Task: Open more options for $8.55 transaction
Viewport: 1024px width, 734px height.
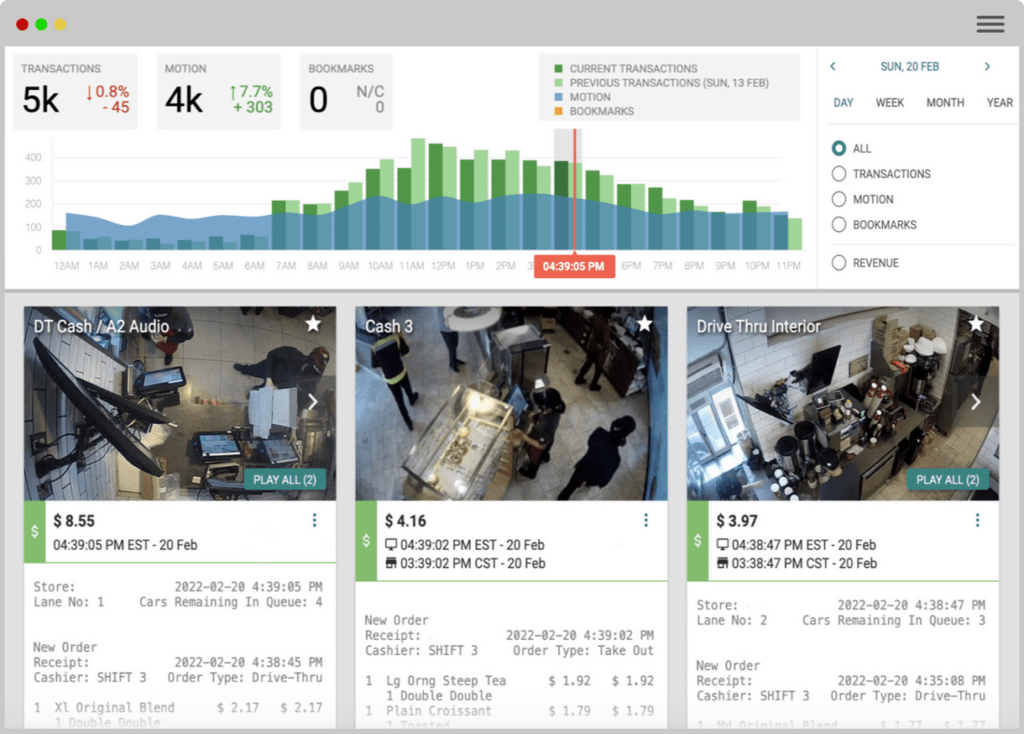Action: click(x=314, y=520)
